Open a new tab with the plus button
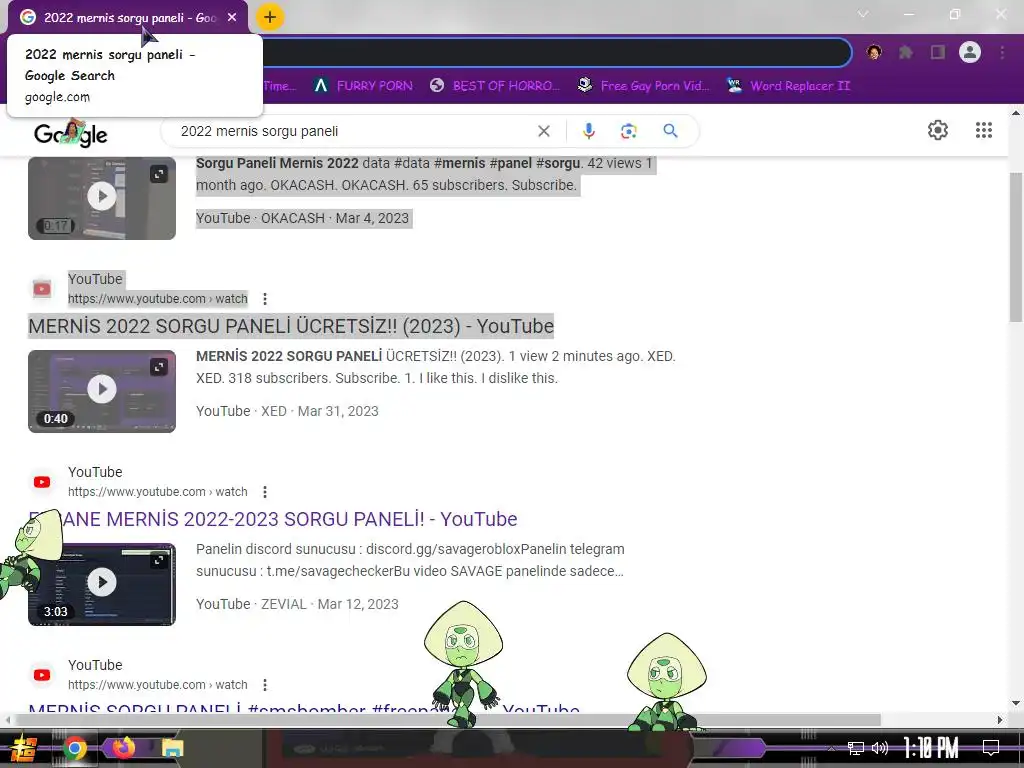The image size is (1024, 768). point(270,17)
